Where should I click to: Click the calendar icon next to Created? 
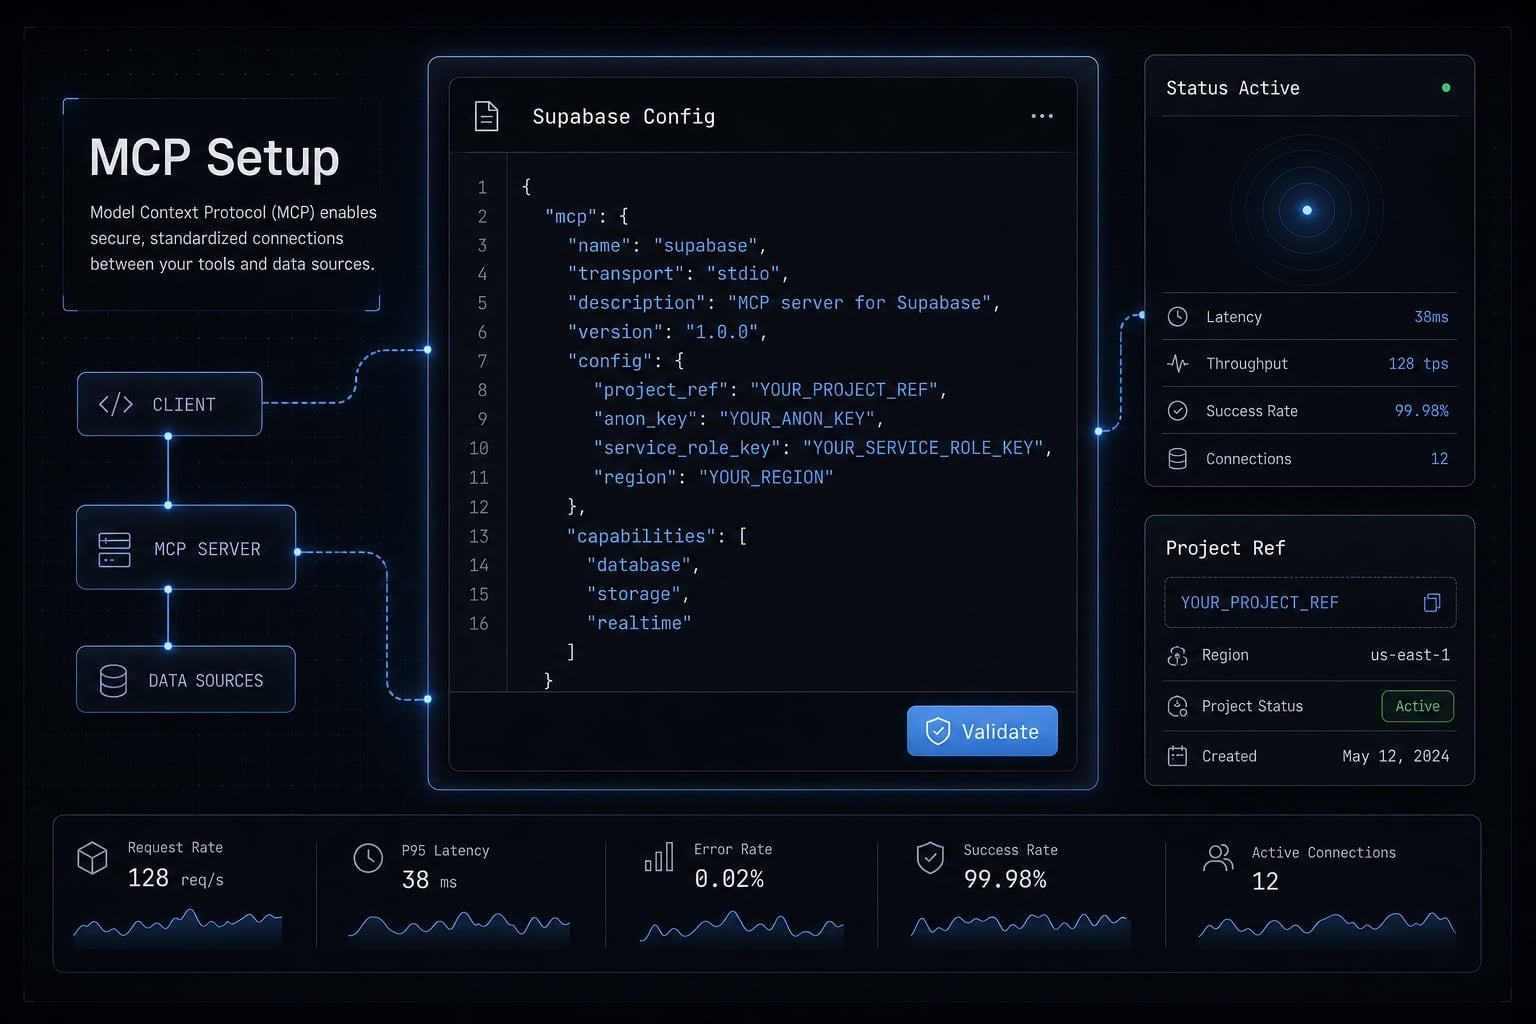(x=1177, y=756)
